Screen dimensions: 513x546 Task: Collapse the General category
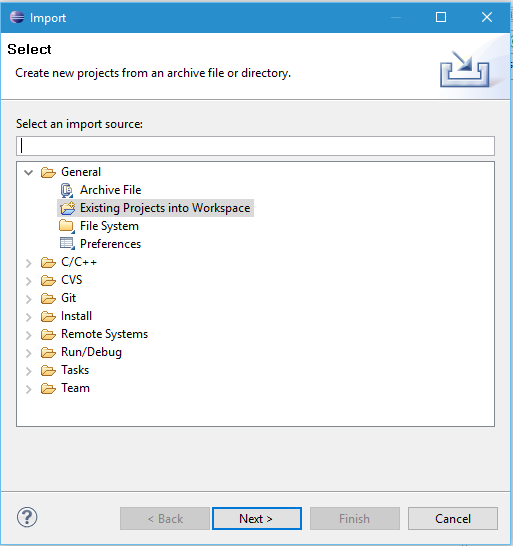coord(29,172)
